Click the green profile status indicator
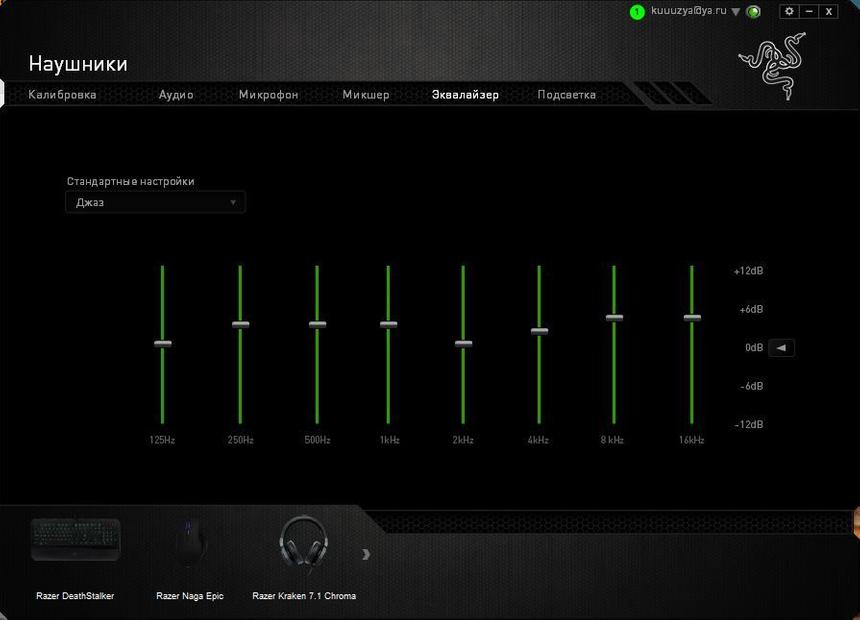This screenshot has height=620, width=860. (x=637, y=11)
